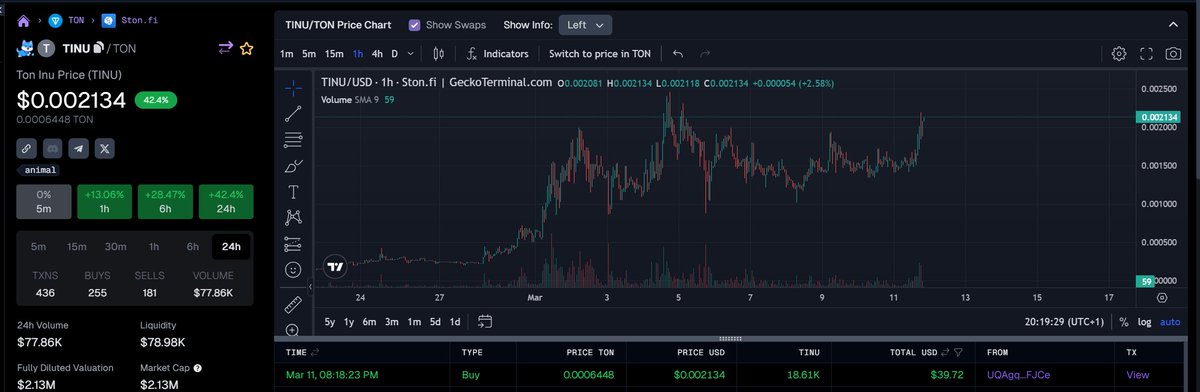Toggle auto scale mode
Viewport: 1200px width, 392px height.
[x=1170, y=322]
